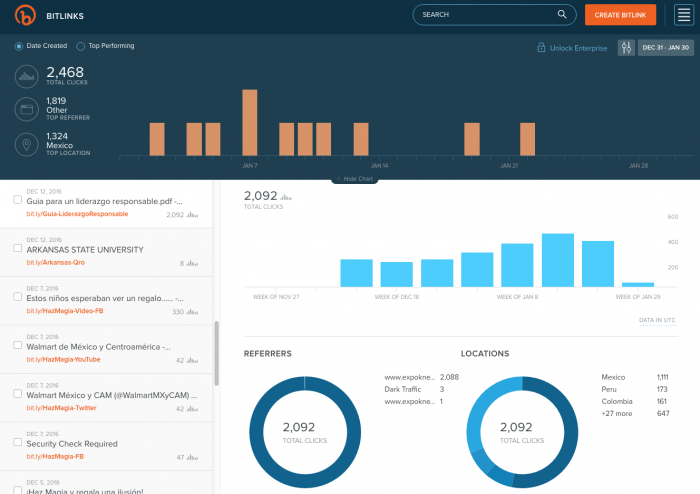Collapse the chart with Hide Chart
Image resolution: width=700 pixels, height=494 pixels.
tap(354, 179)
